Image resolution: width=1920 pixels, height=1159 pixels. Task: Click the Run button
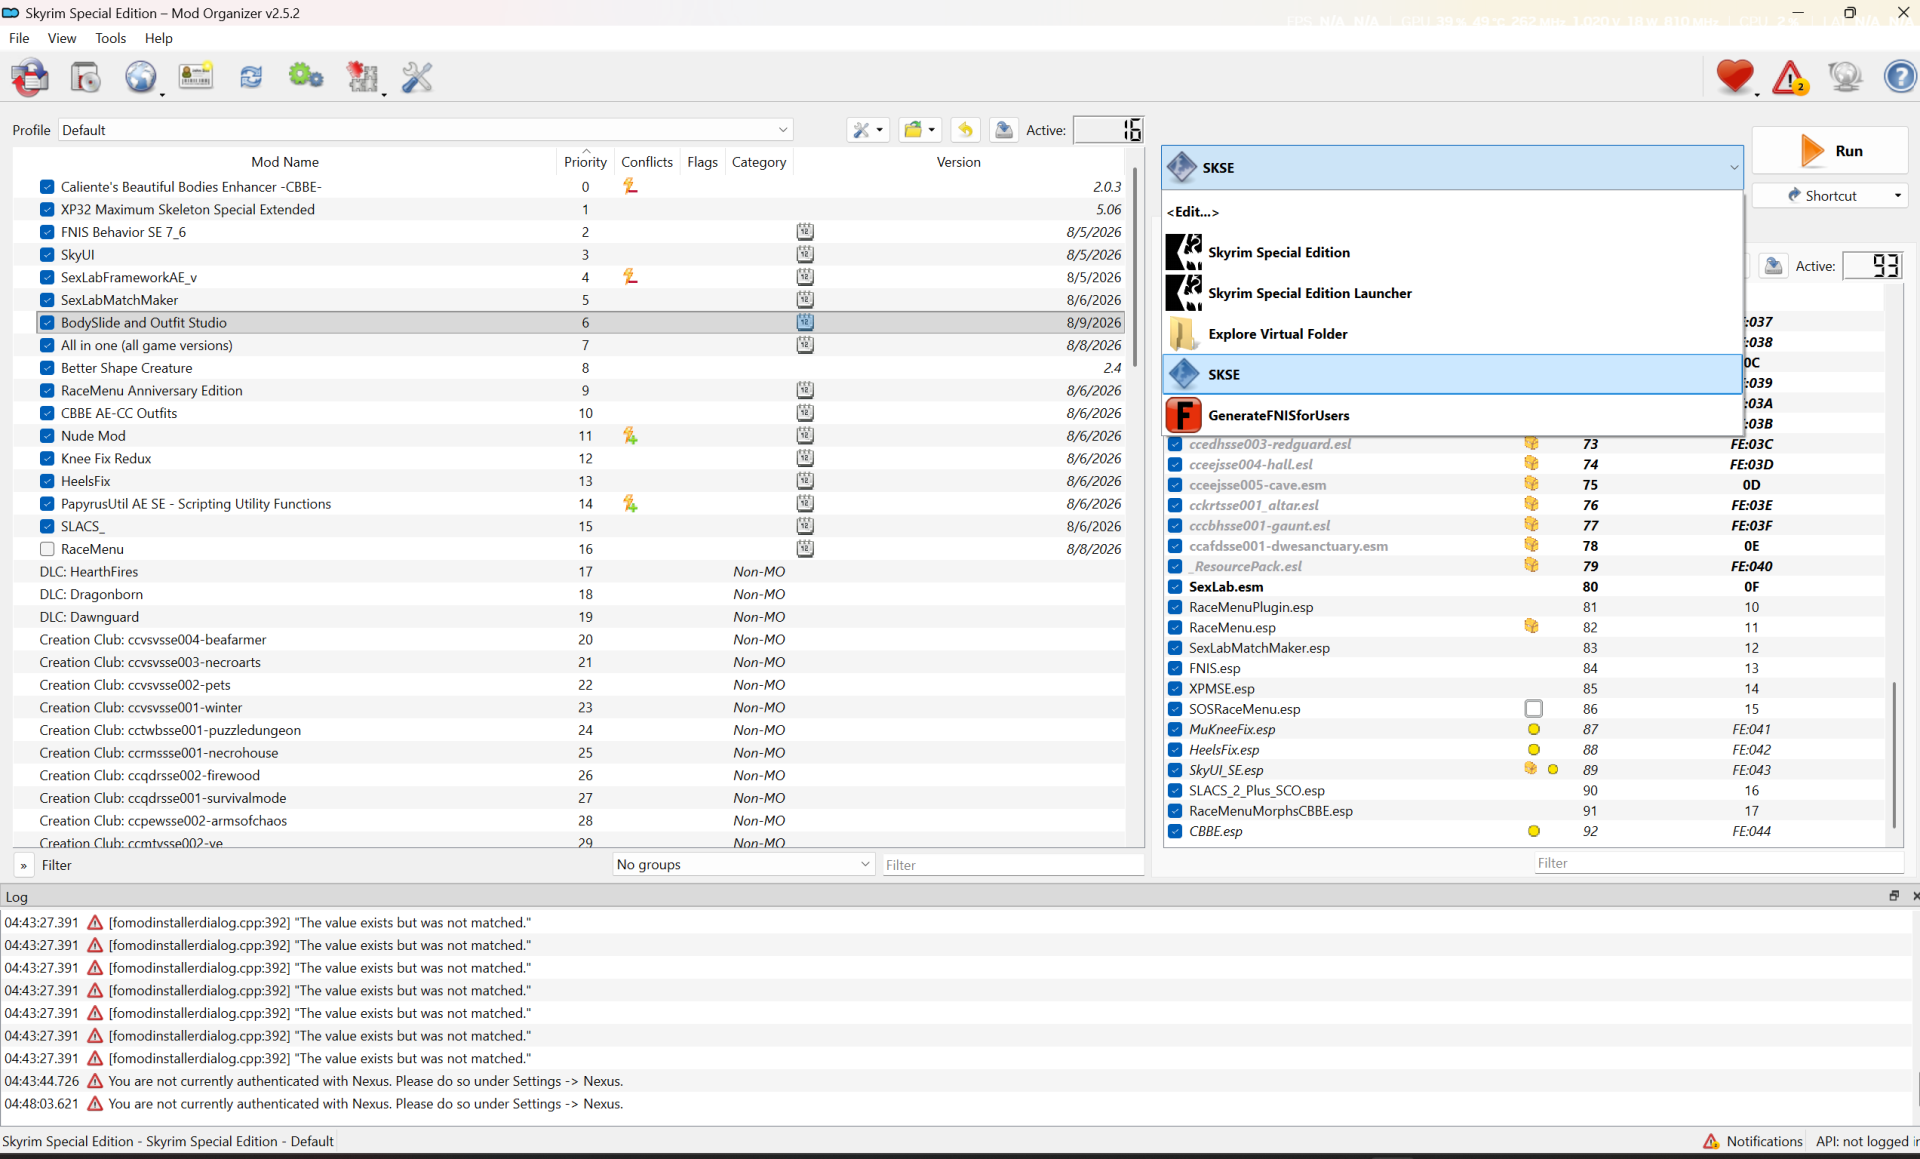[1830, 151]
